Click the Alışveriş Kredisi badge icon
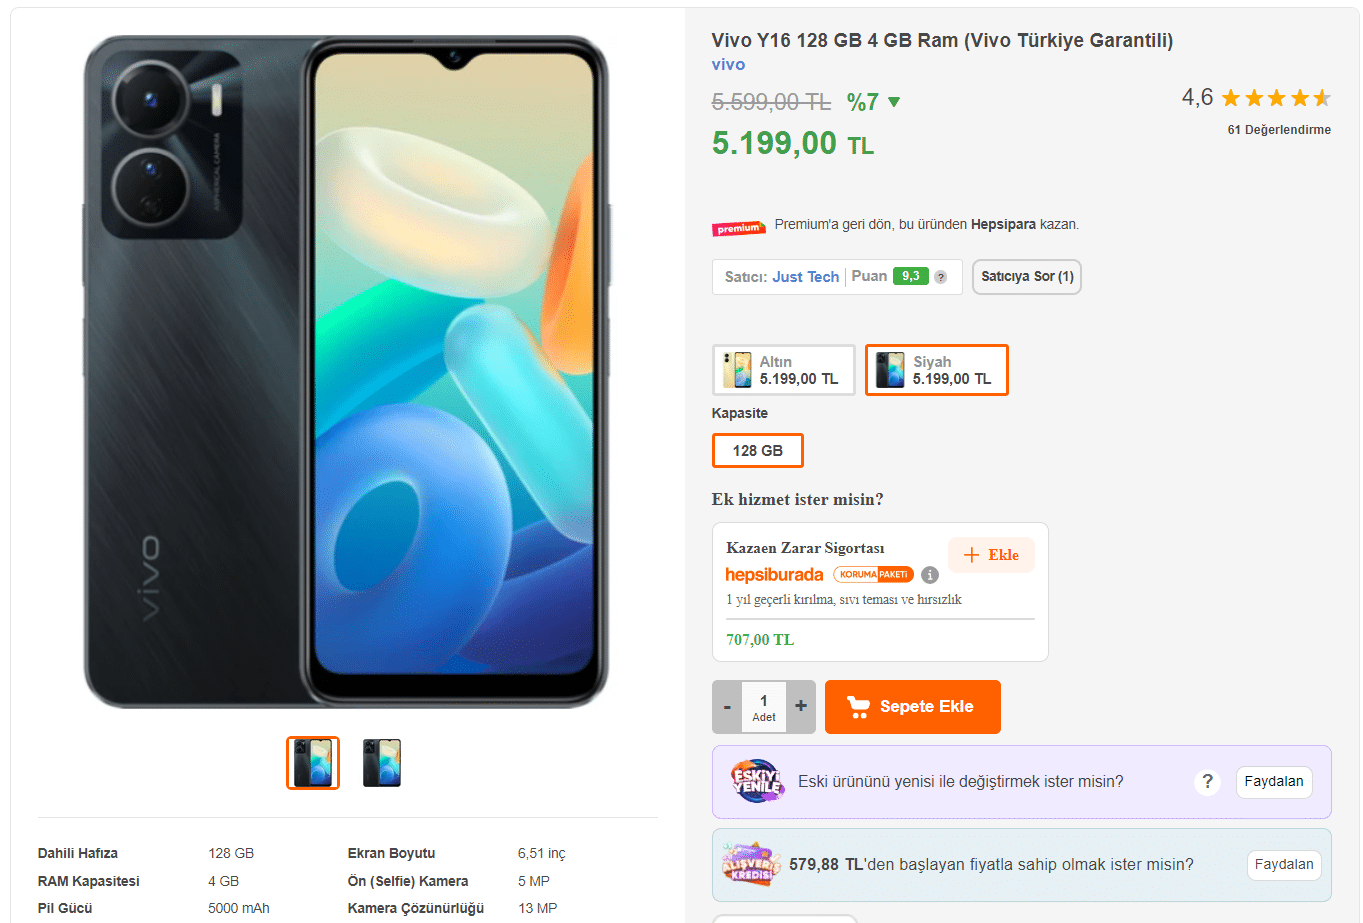 [752, 865]
